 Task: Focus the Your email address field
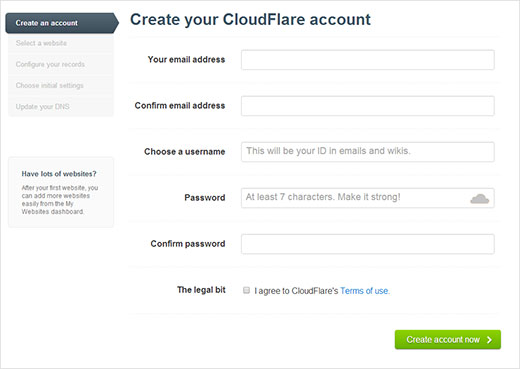368,60
